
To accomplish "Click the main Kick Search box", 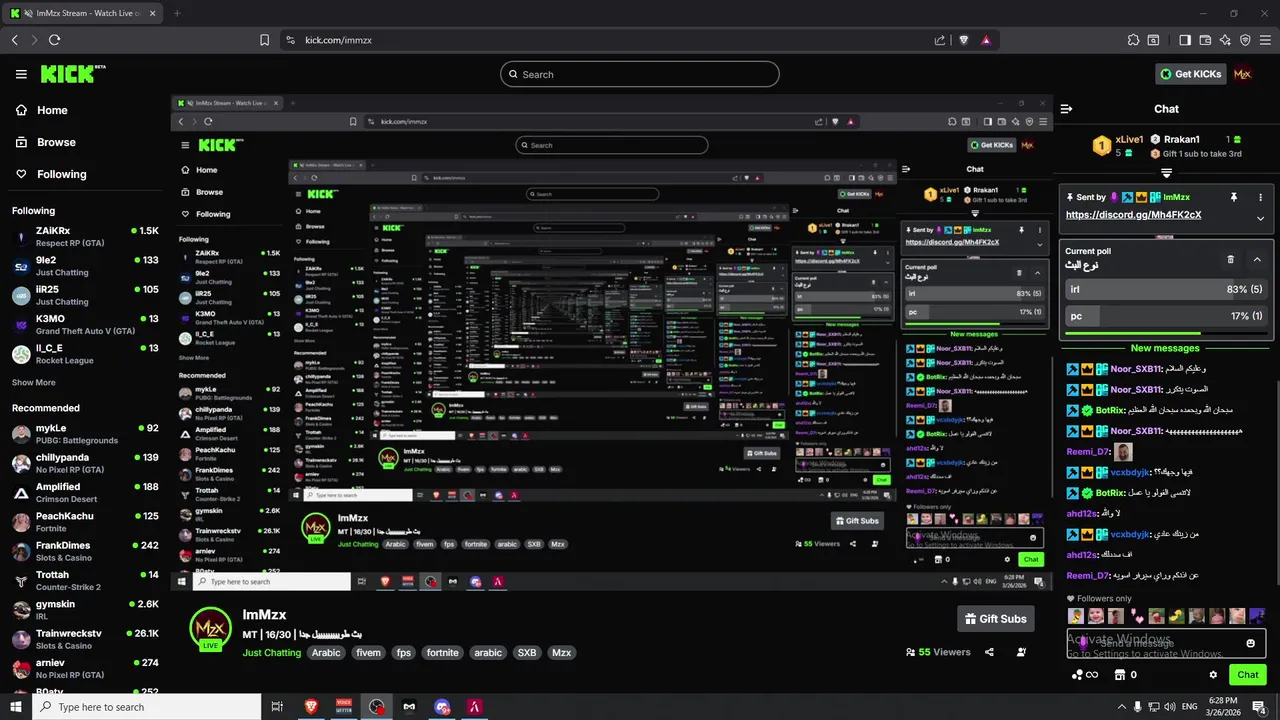I will [639, 74].
